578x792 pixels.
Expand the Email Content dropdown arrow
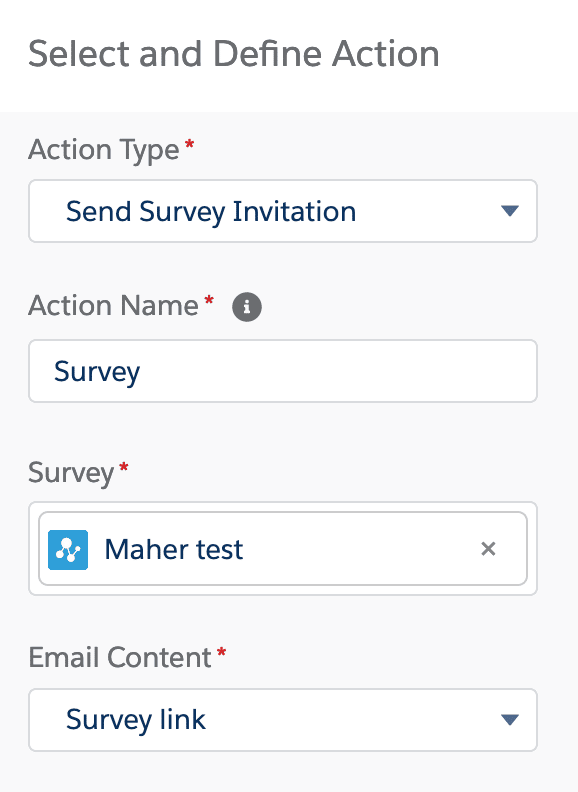tap(510, 719)
